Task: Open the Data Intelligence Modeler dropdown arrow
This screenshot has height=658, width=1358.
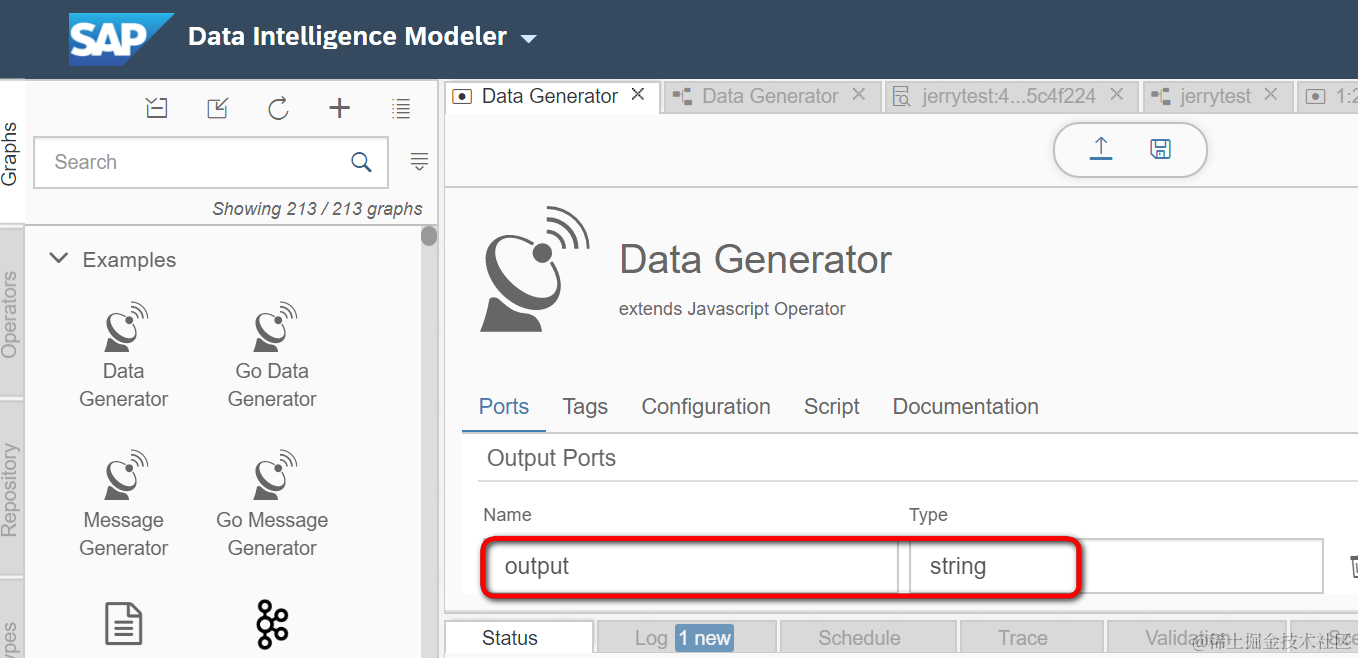Action: pos(529,39)
